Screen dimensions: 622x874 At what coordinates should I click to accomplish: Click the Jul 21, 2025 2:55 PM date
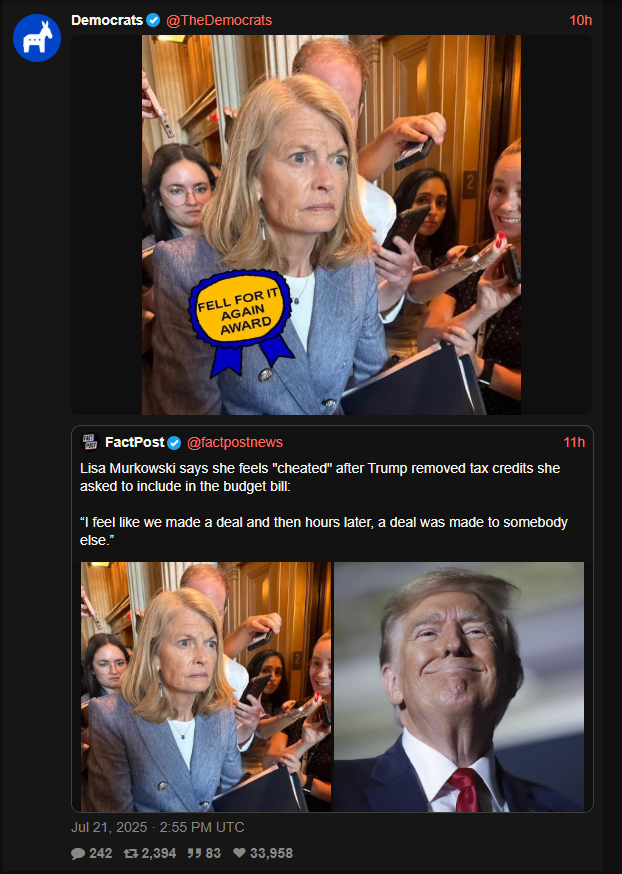pyautogui.click(x=158, y=827)
